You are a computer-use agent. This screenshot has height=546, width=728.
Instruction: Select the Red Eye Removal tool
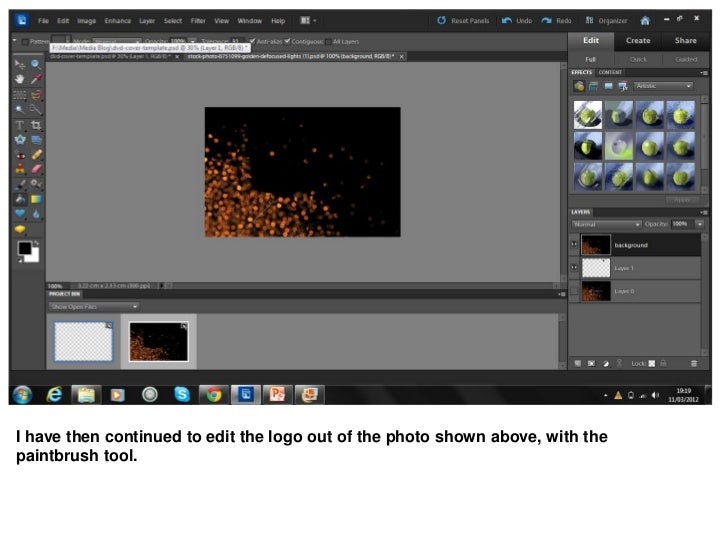(x=20, y=155)
